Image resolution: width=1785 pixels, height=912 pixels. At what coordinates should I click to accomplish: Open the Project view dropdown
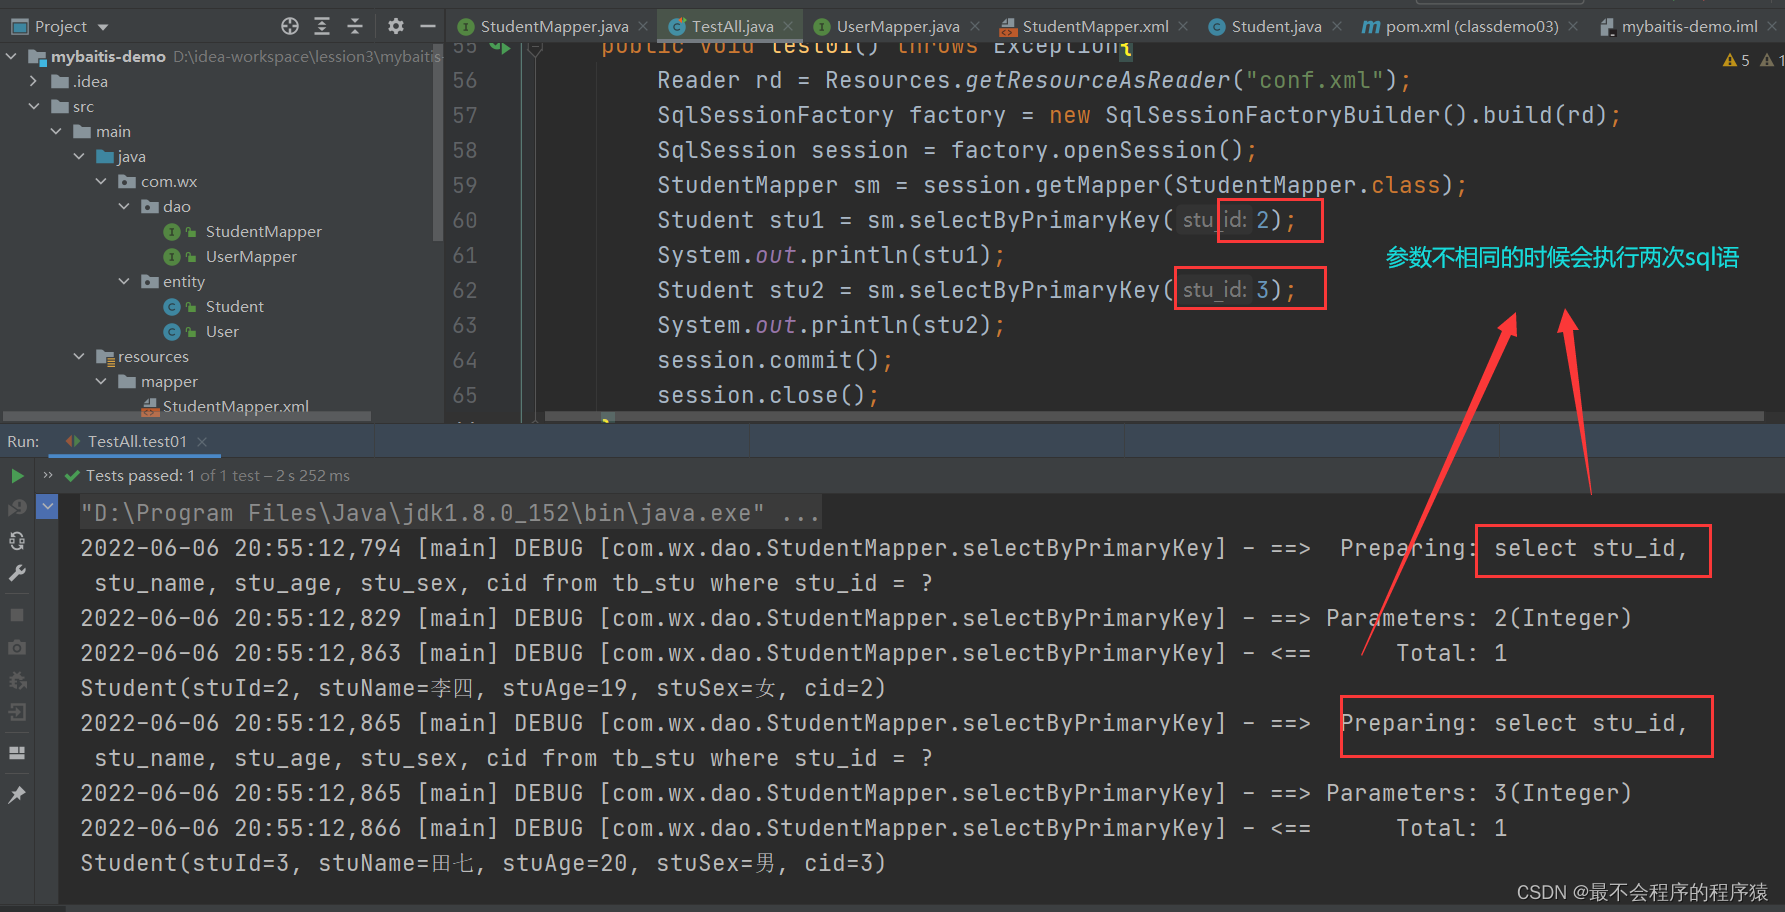(x=103, y=27)
